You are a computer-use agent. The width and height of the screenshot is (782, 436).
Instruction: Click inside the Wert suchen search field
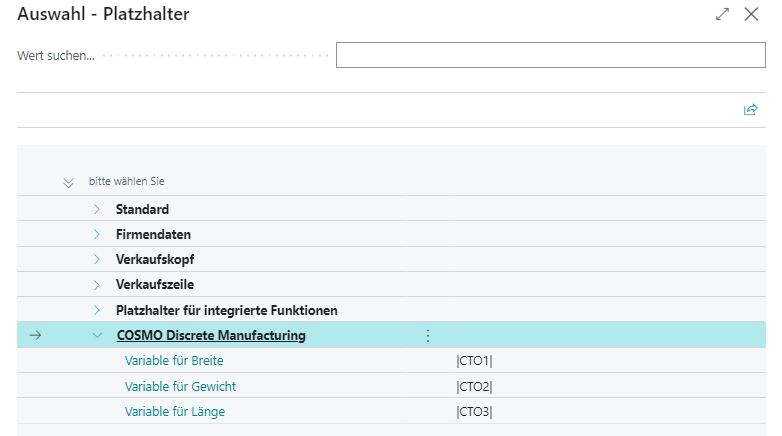550,55
